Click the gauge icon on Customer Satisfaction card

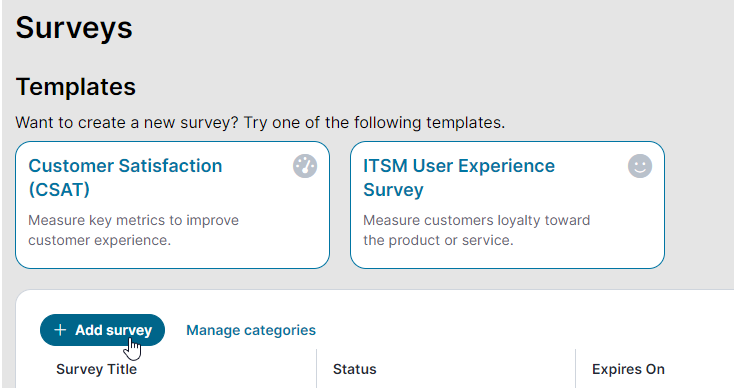click(x=305, y=166)
